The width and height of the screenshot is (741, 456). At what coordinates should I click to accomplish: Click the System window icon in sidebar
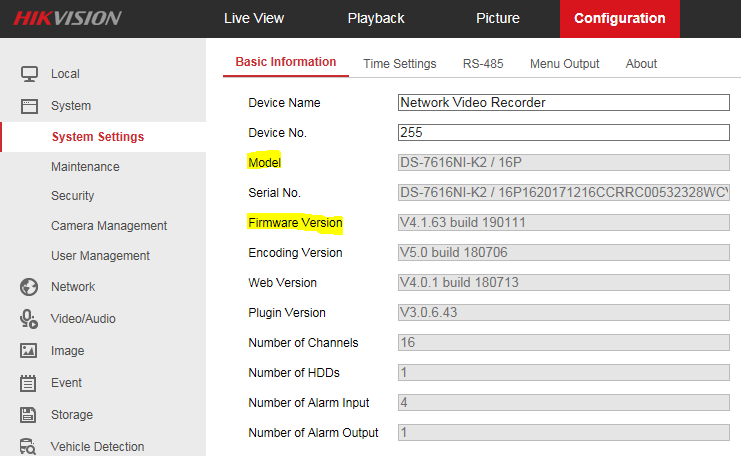click(29, 106)
